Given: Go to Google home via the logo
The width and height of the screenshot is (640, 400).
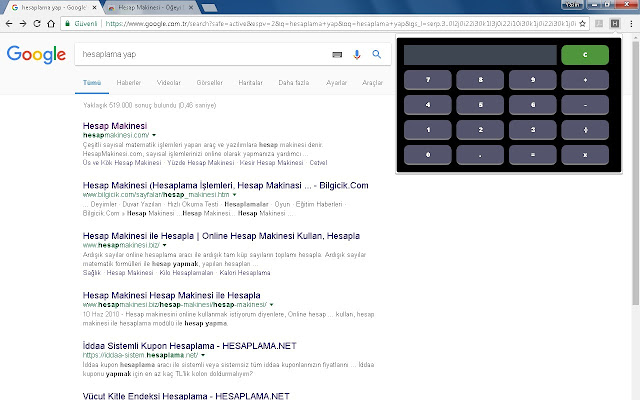Looking at the screenshot, I should click(x=36, y=54).
